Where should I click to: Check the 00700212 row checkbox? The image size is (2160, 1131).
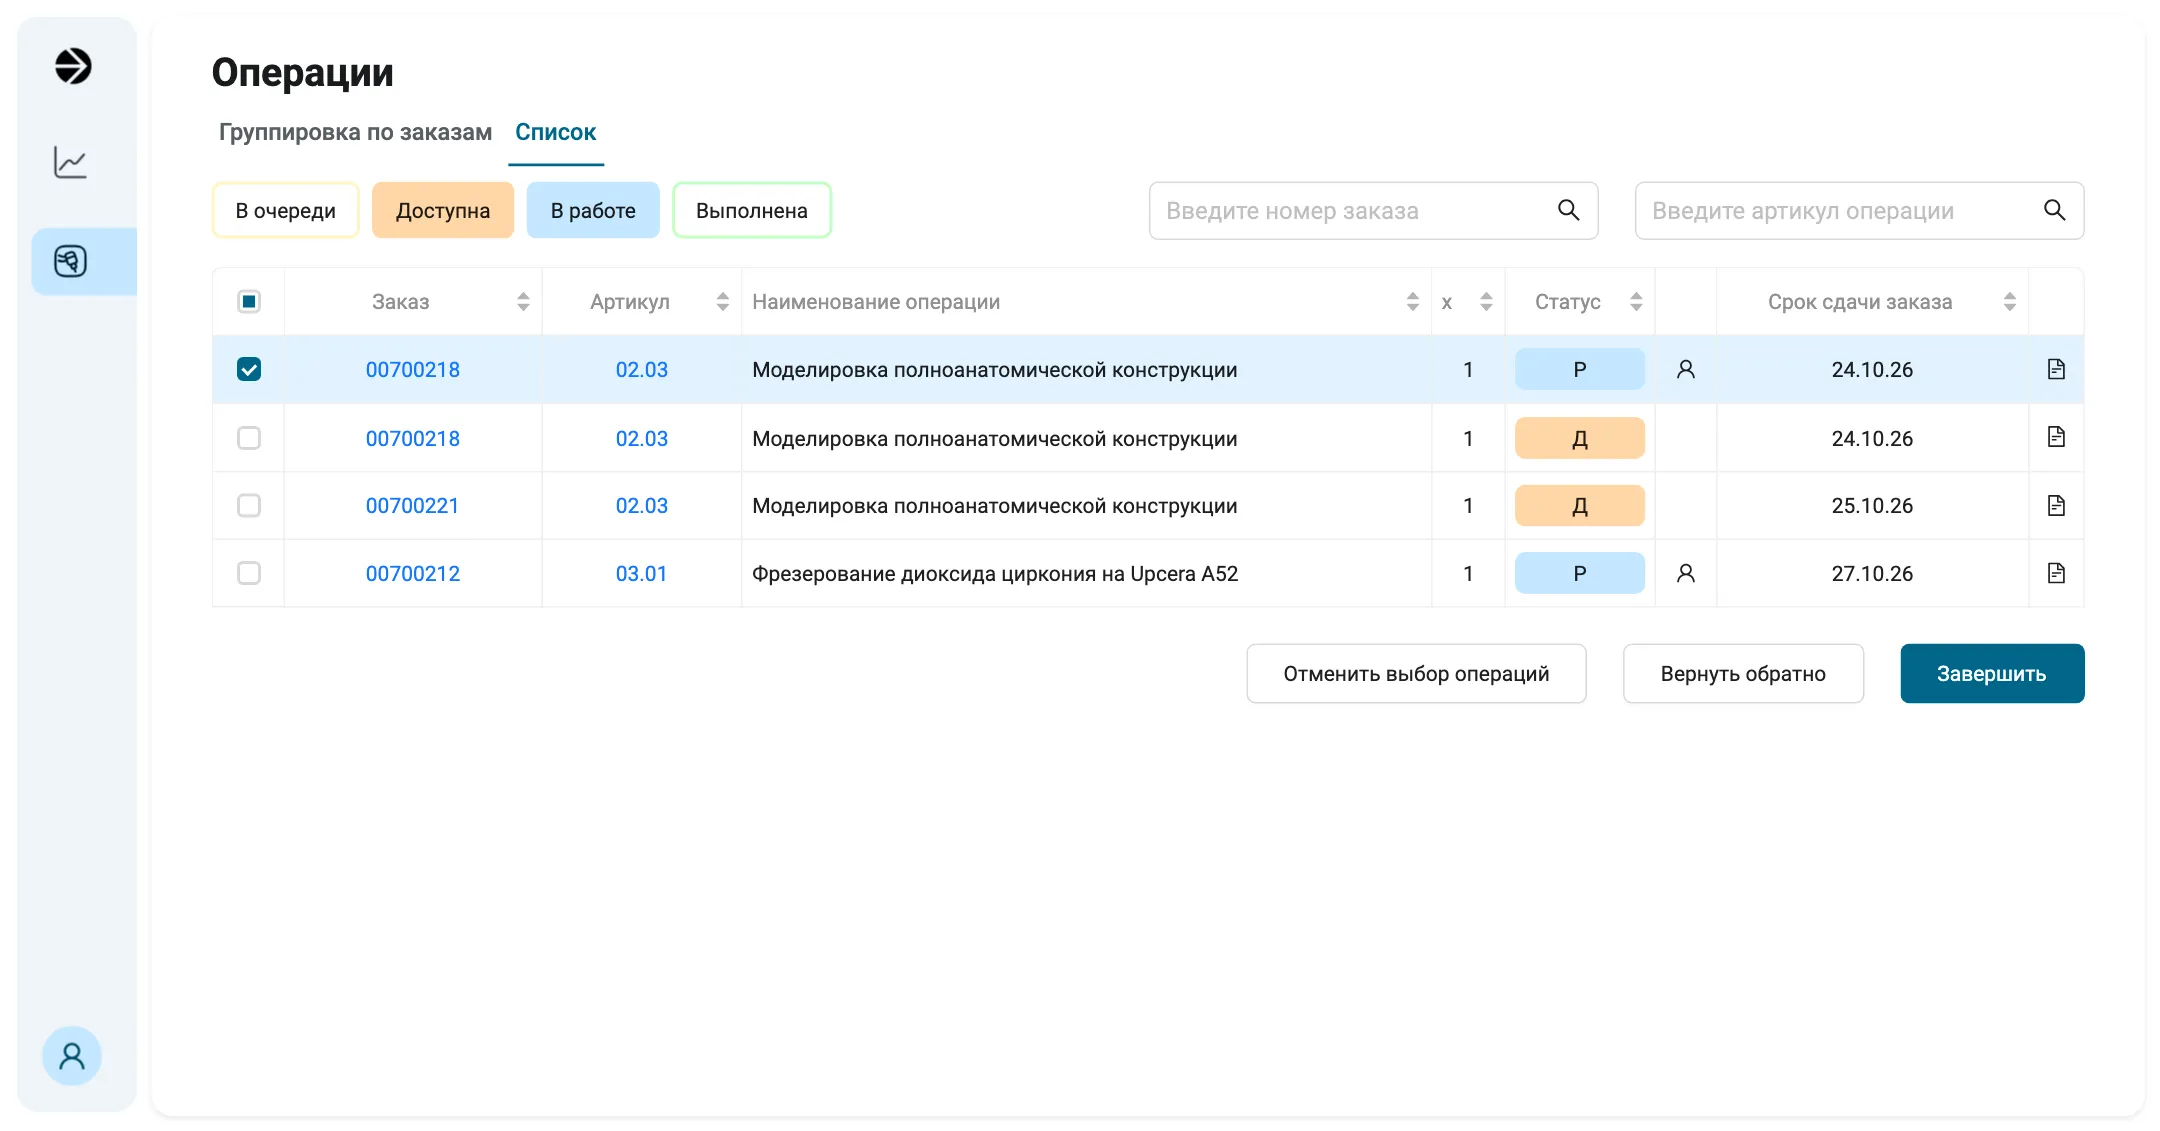[249, 574]
